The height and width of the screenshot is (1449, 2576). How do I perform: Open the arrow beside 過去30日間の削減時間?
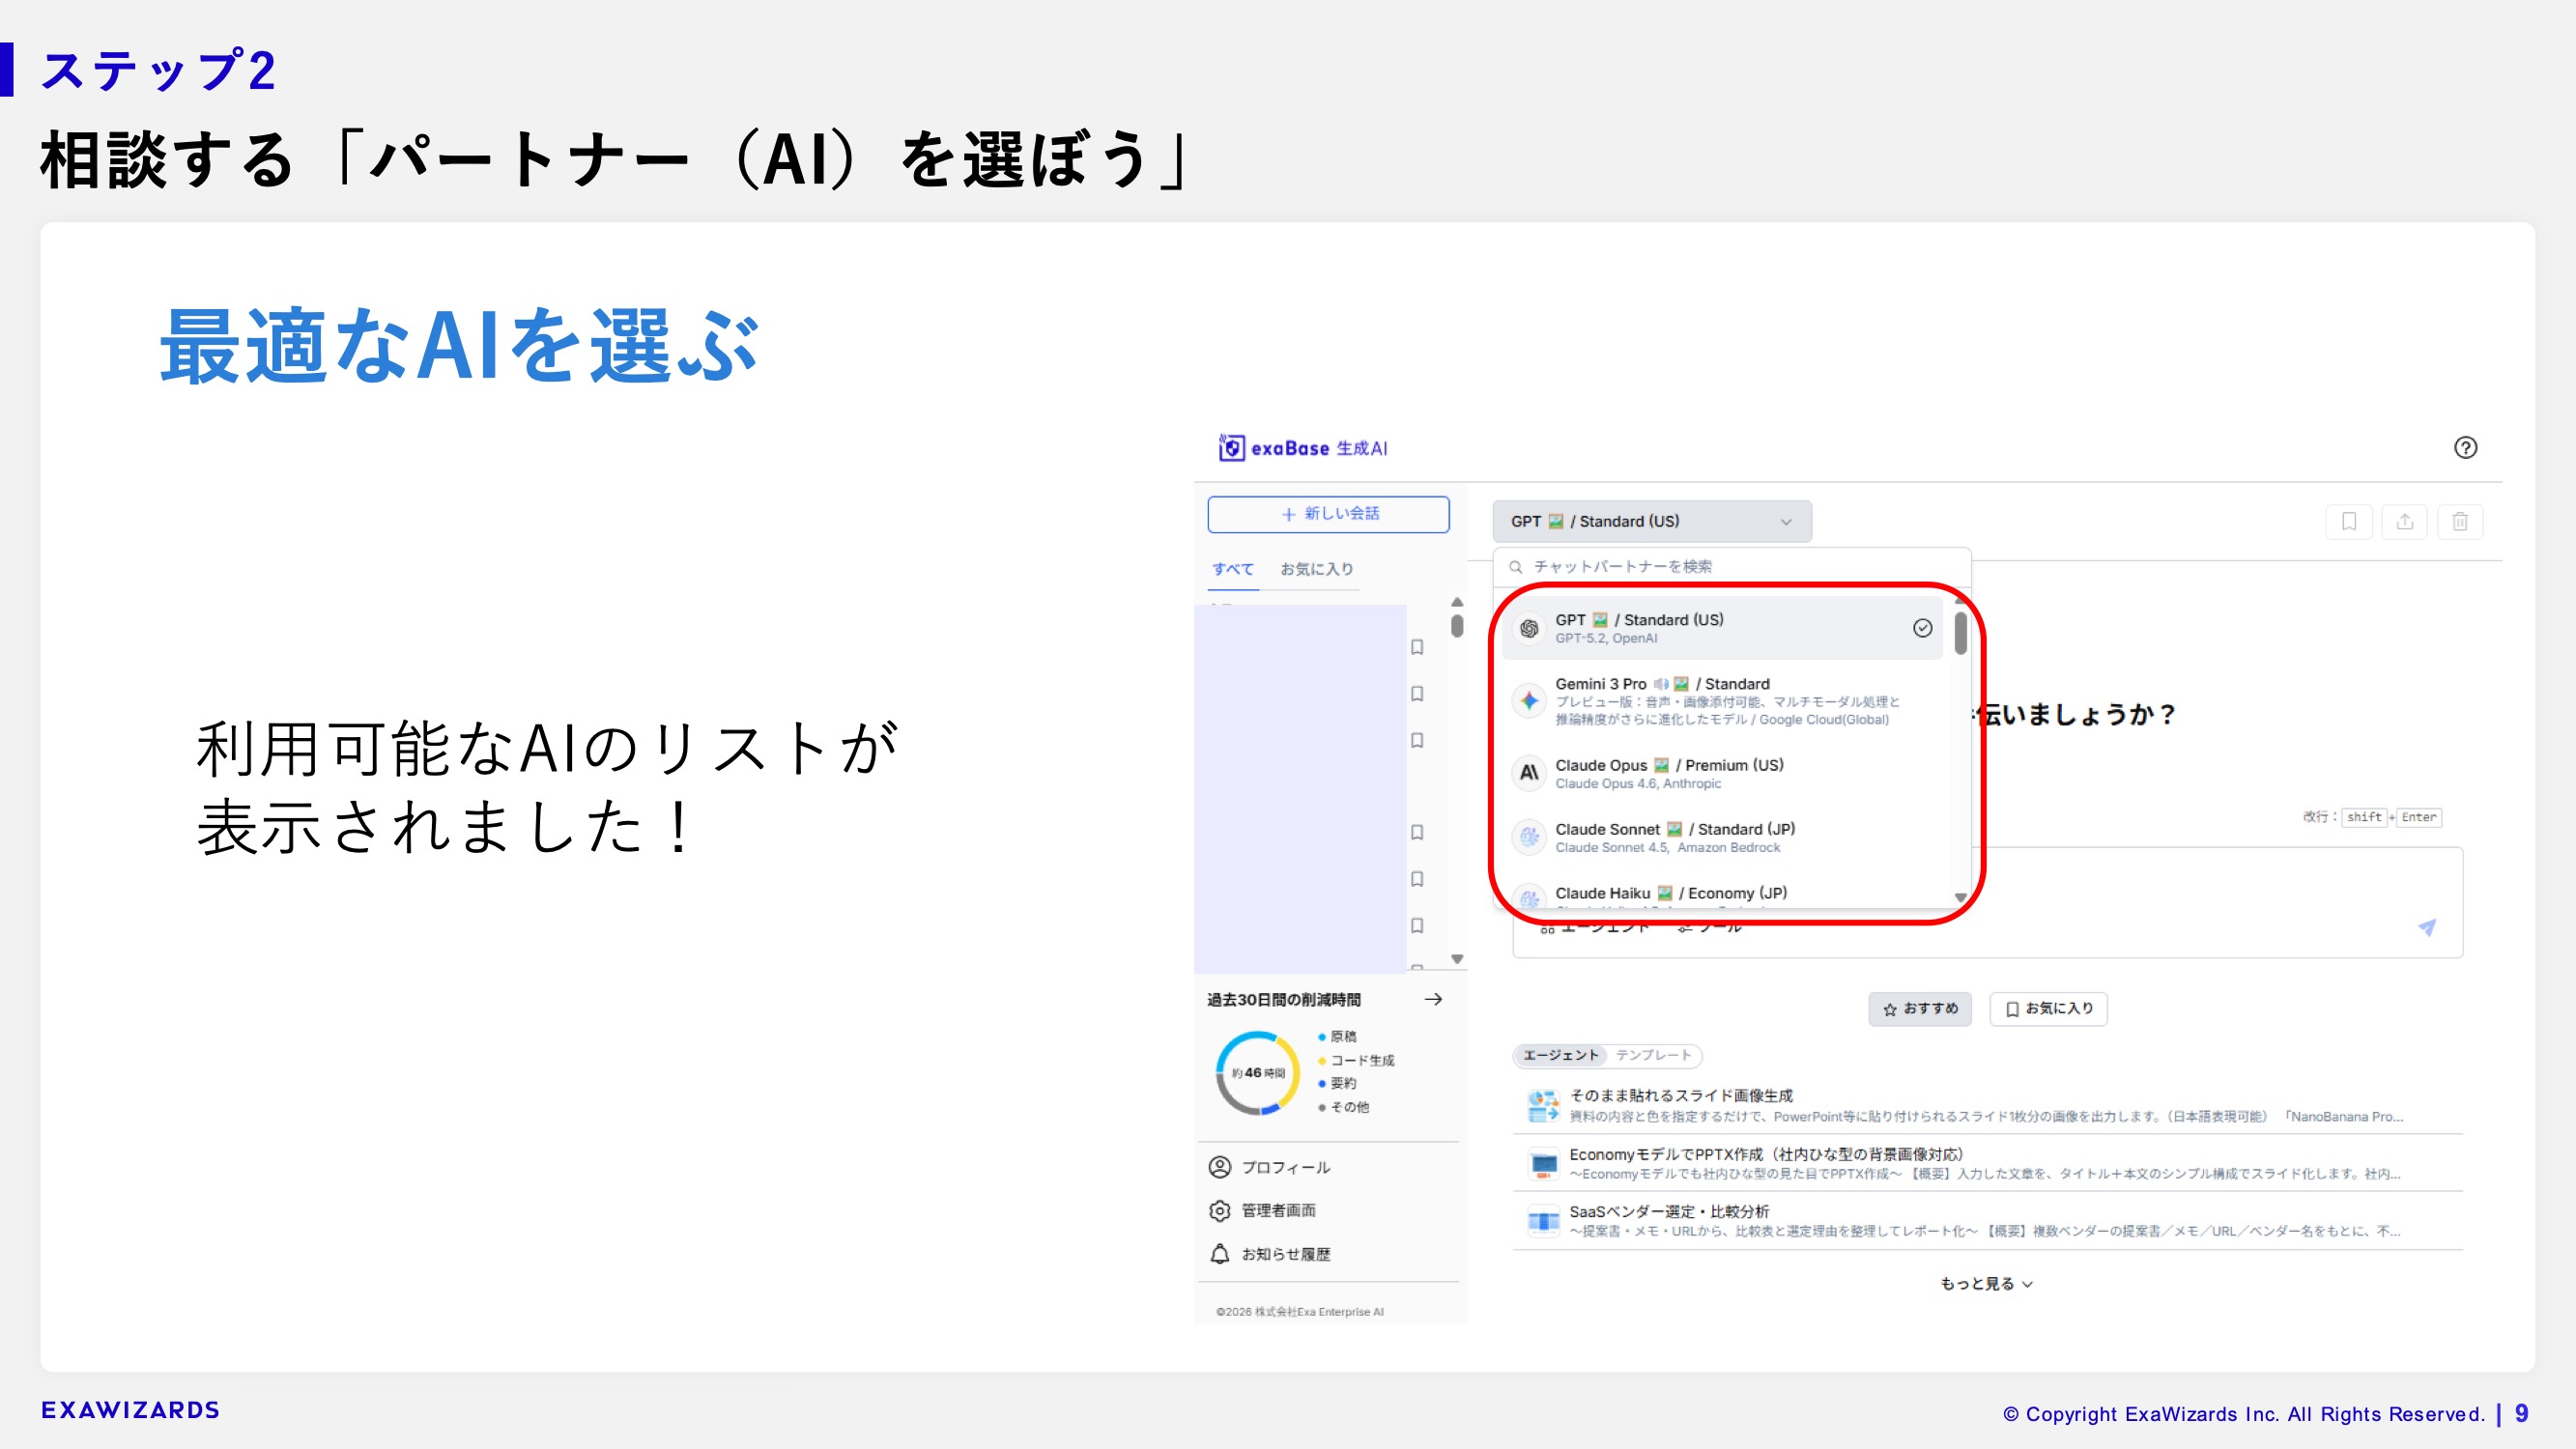(x=1433, y=999)
